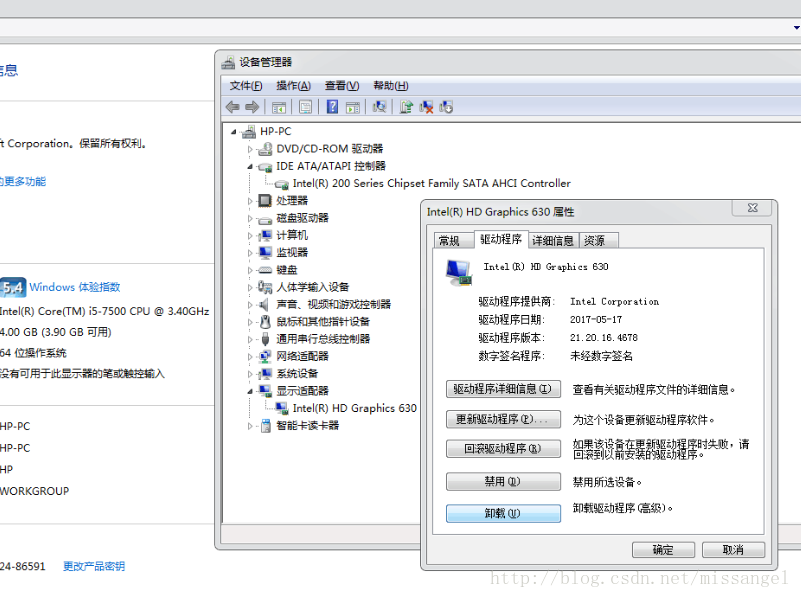
Task: Open the Windows 体验指数 link
Action: pos(75,287)
